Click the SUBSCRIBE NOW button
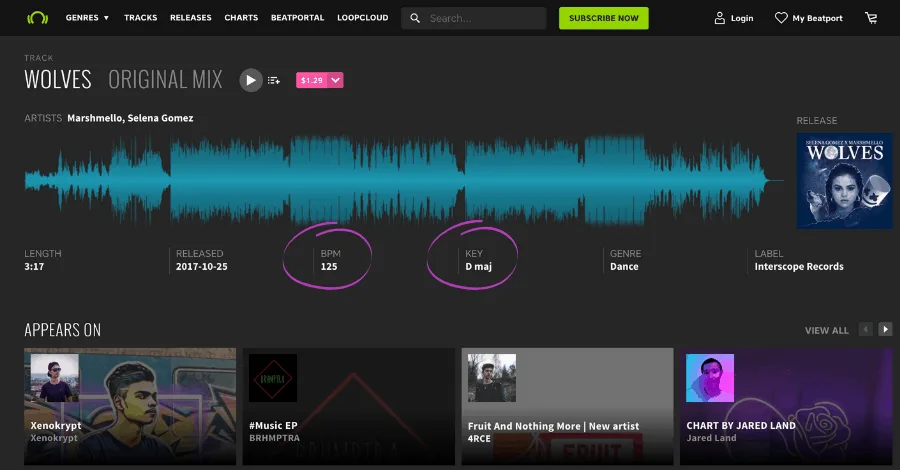 coord(604,18)
